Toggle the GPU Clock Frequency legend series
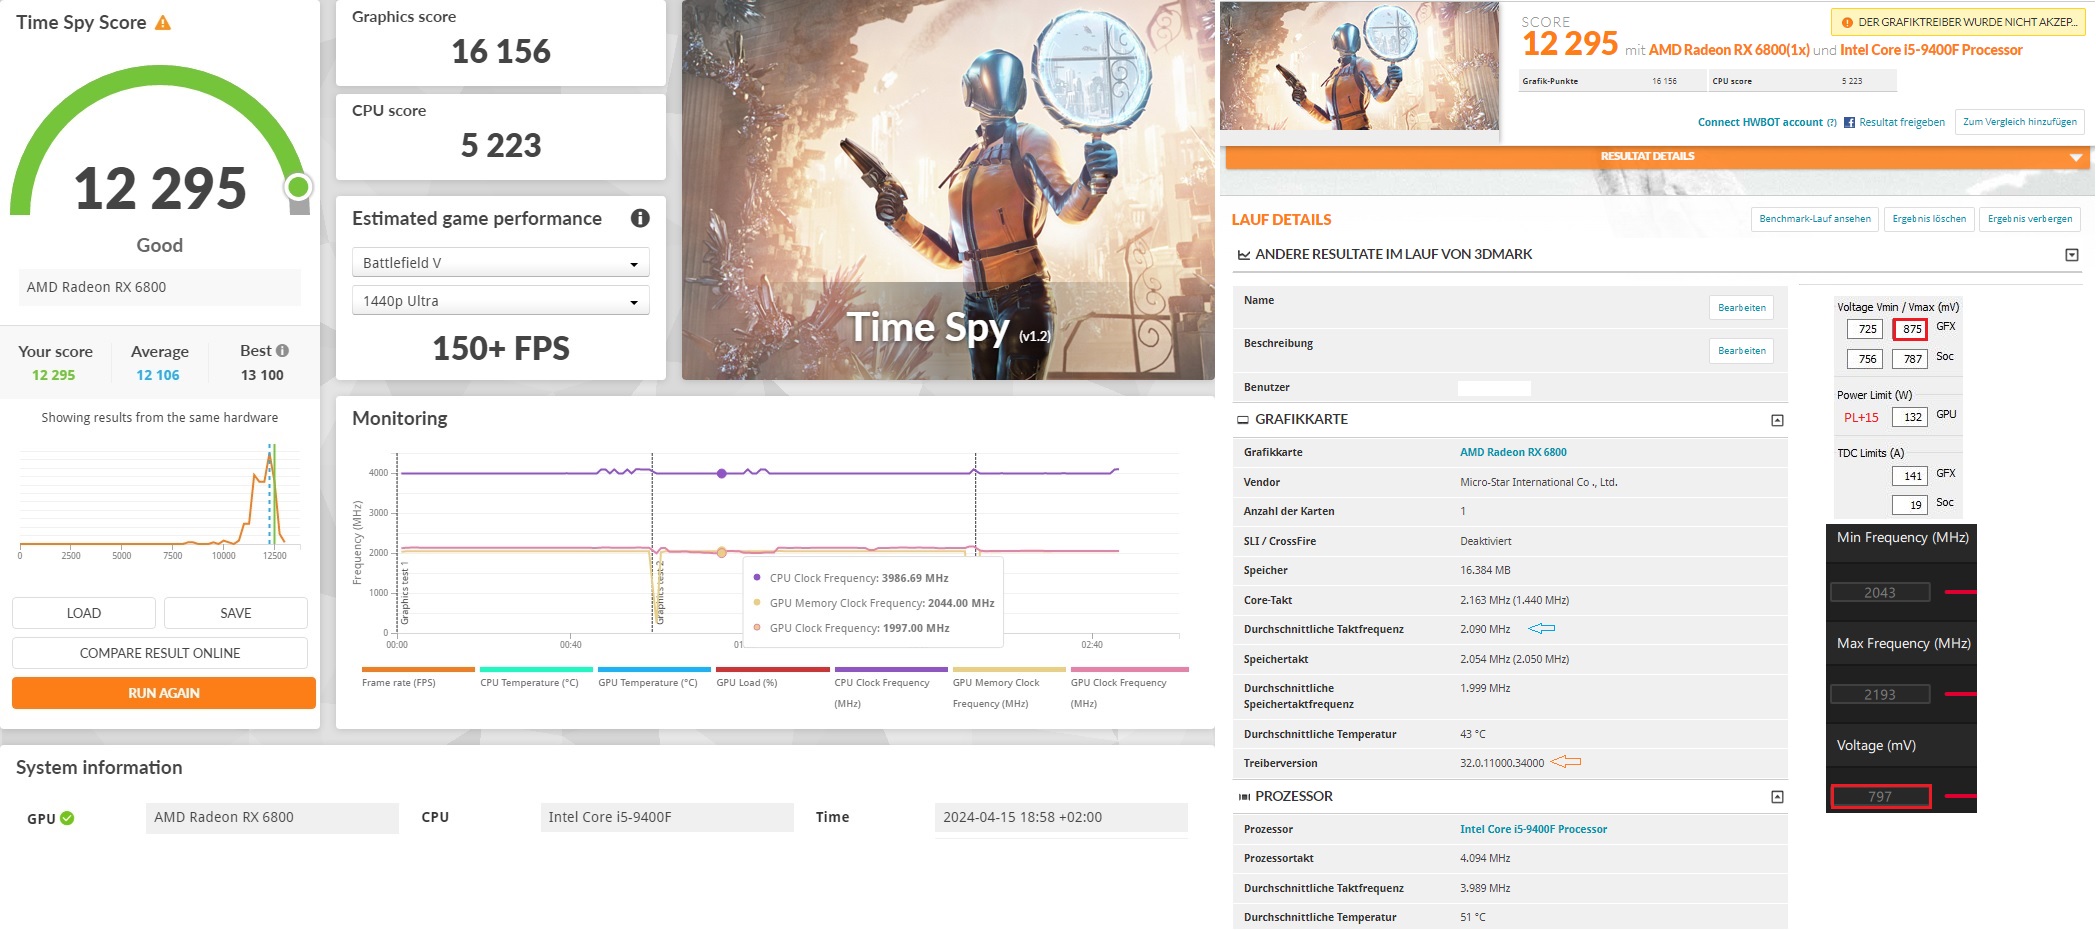This screenshot has width=2096, height=930. point(1128,687)
